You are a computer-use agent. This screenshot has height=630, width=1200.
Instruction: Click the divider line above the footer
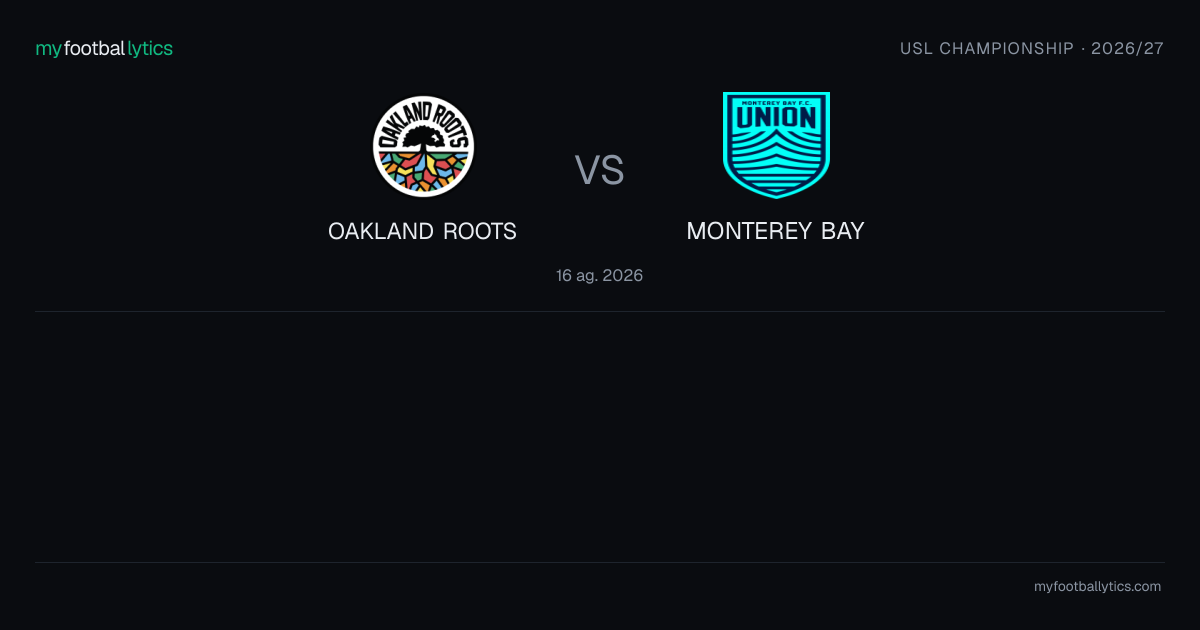(600, 562)
